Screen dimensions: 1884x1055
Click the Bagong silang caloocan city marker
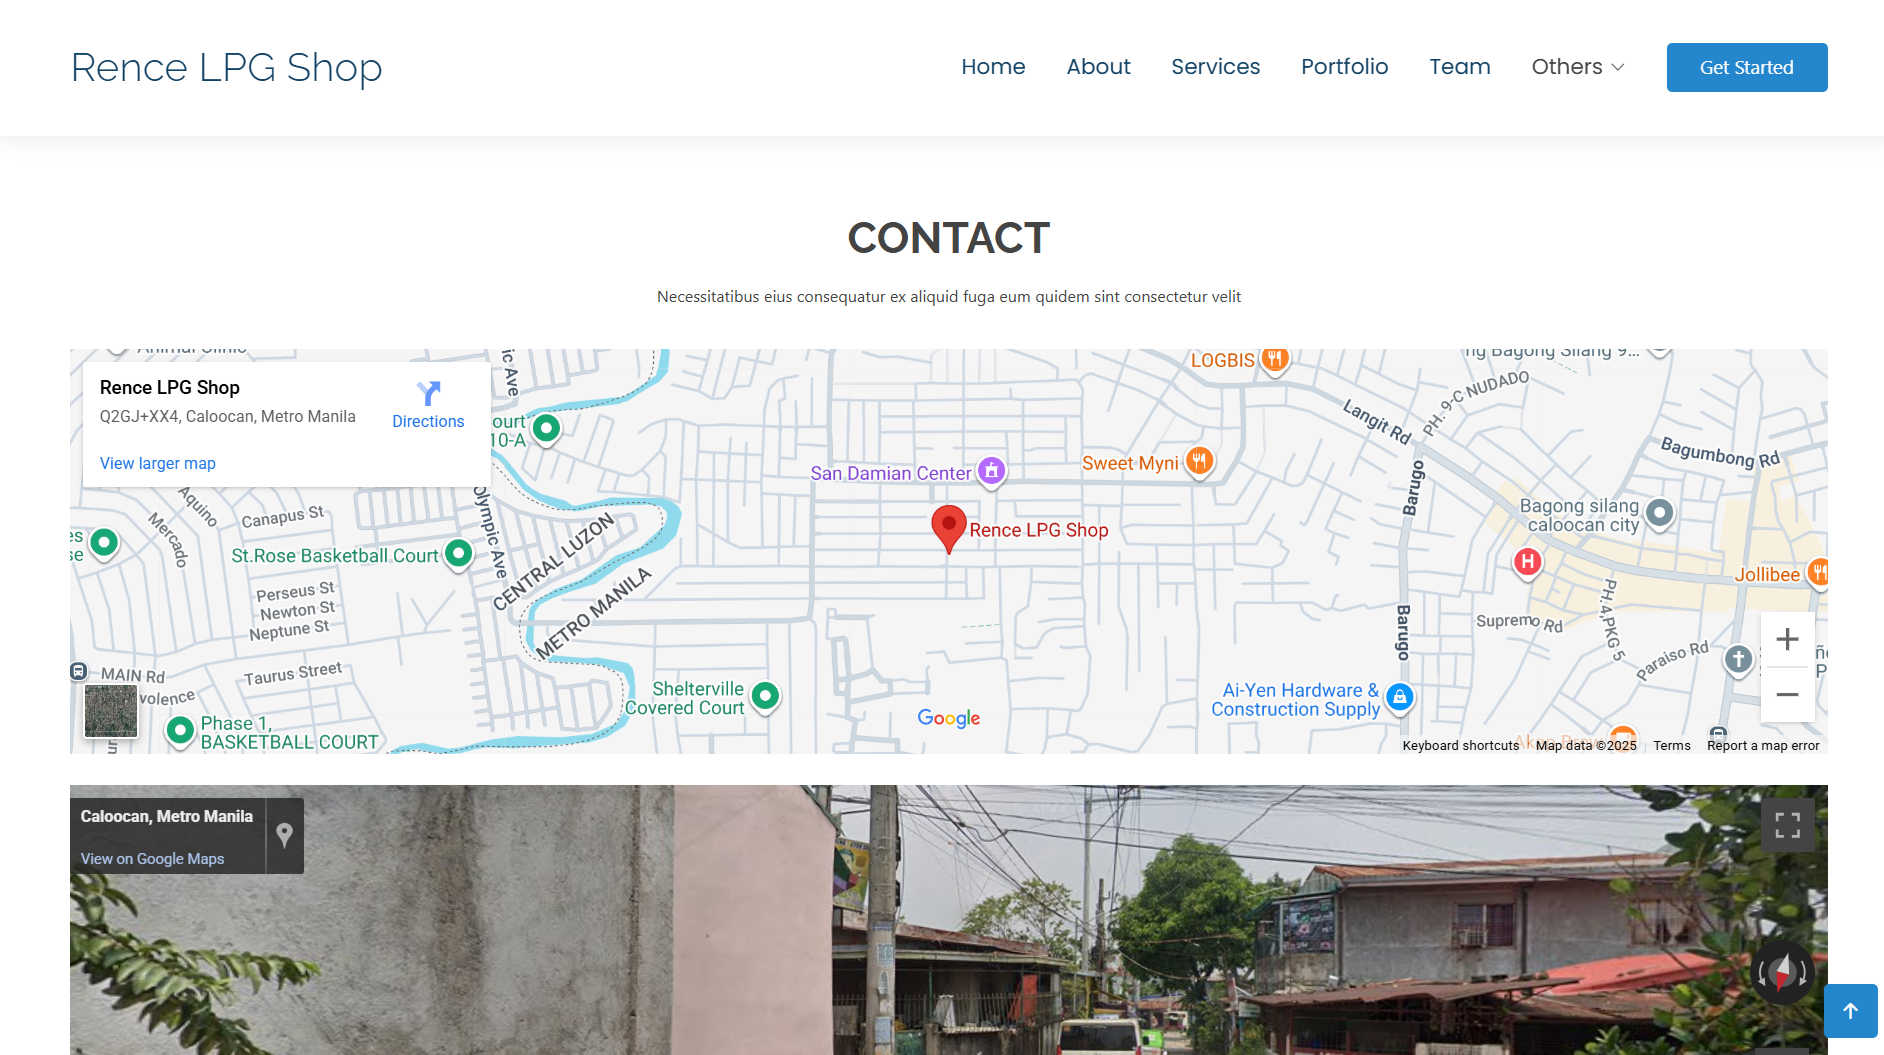click(x=1659, y=513)
